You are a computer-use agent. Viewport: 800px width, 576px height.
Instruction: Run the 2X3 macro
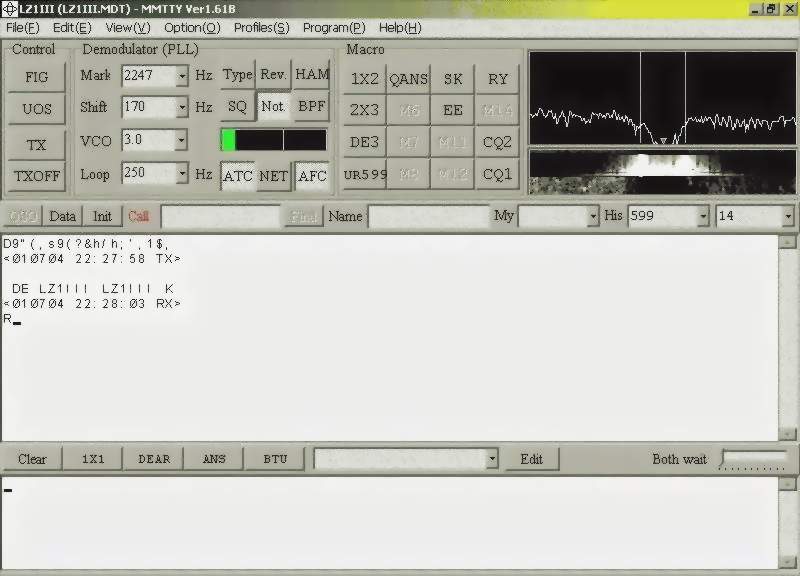coord(364,110)
